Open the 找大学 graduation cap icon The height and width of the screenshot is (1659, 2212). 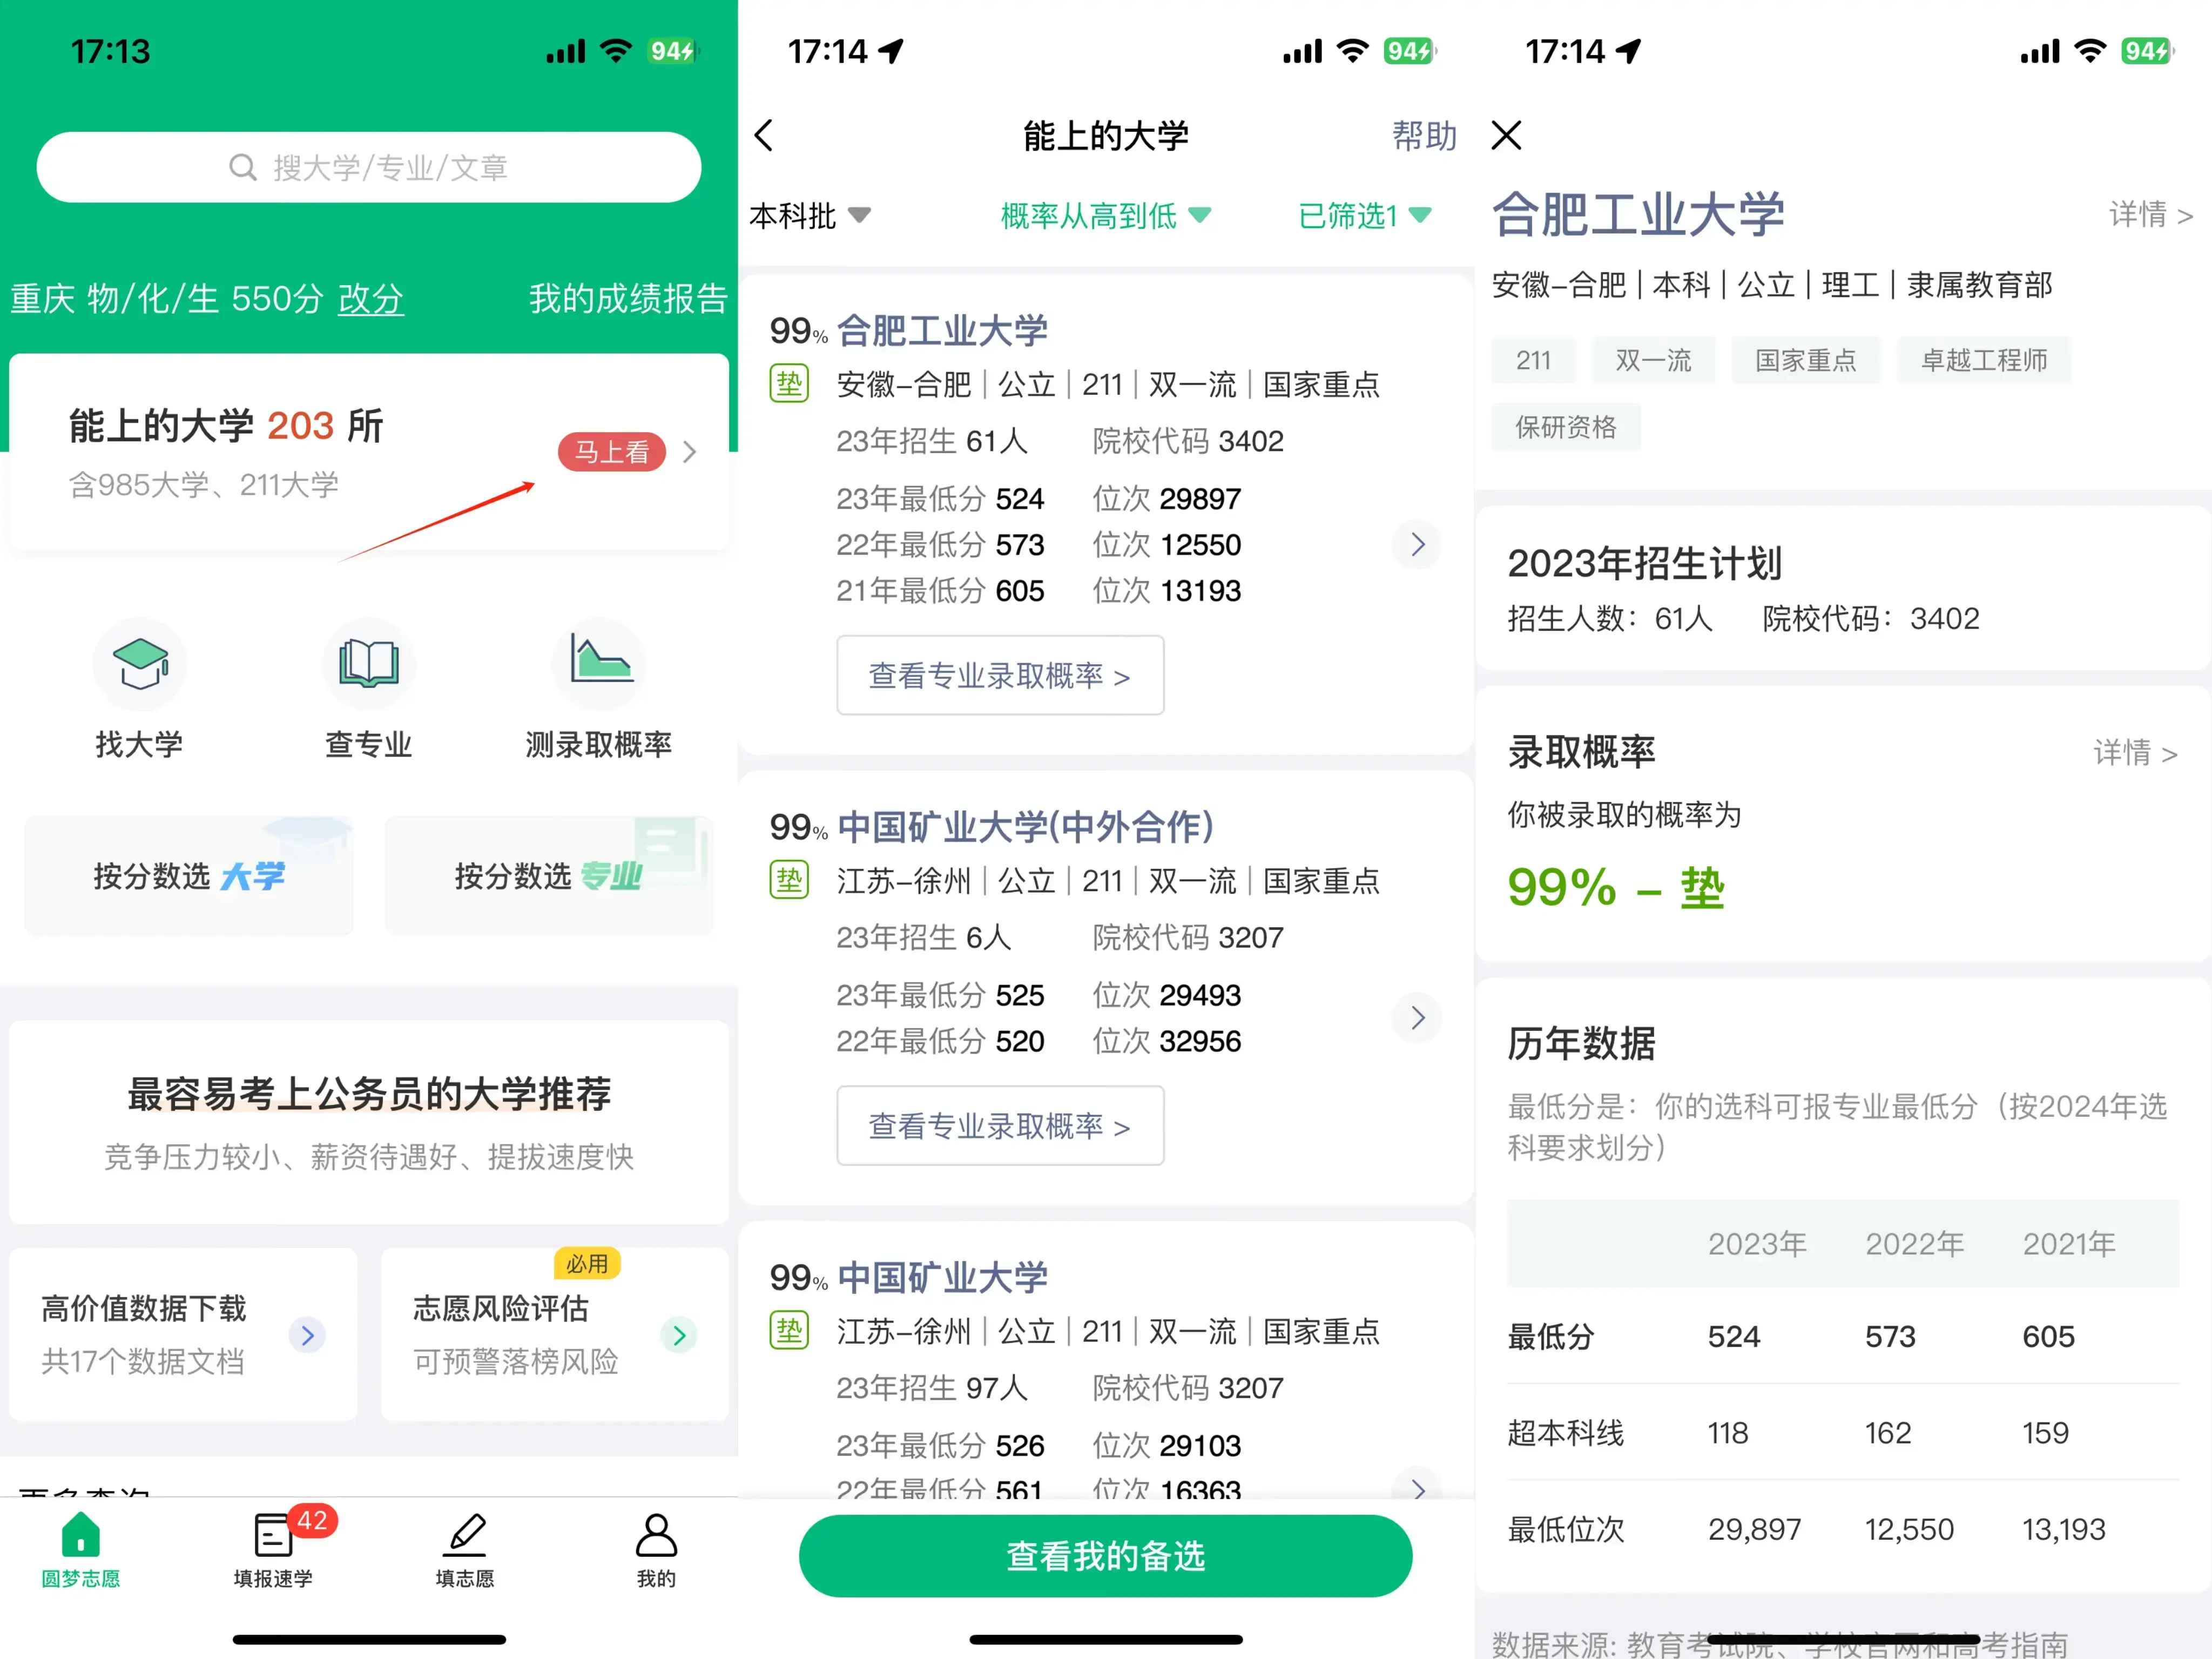(140, 663)
